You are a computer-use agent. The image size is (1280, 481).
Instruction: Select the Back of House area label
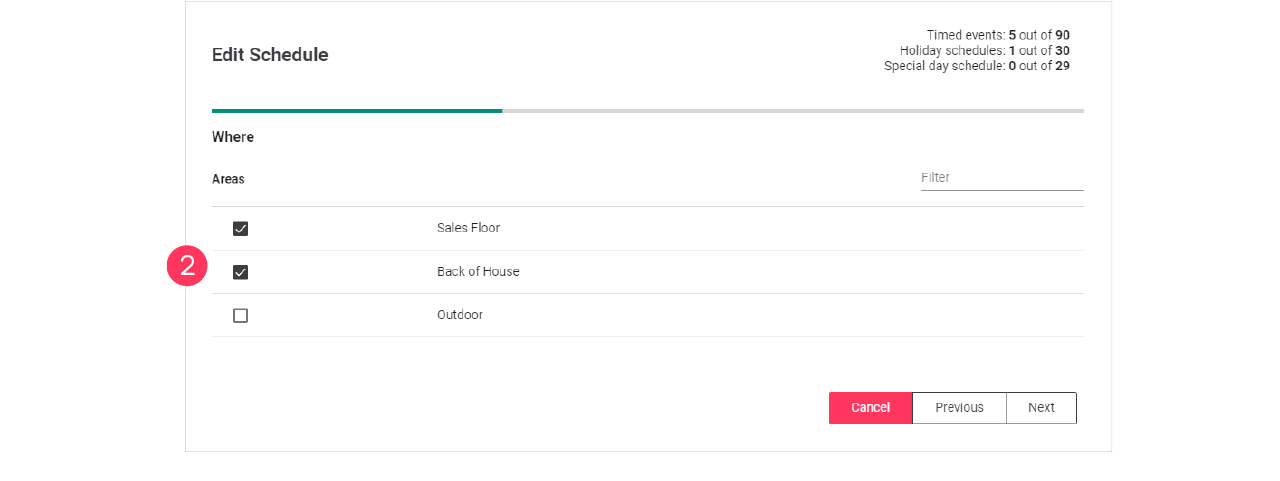click(x=478, y=272)
